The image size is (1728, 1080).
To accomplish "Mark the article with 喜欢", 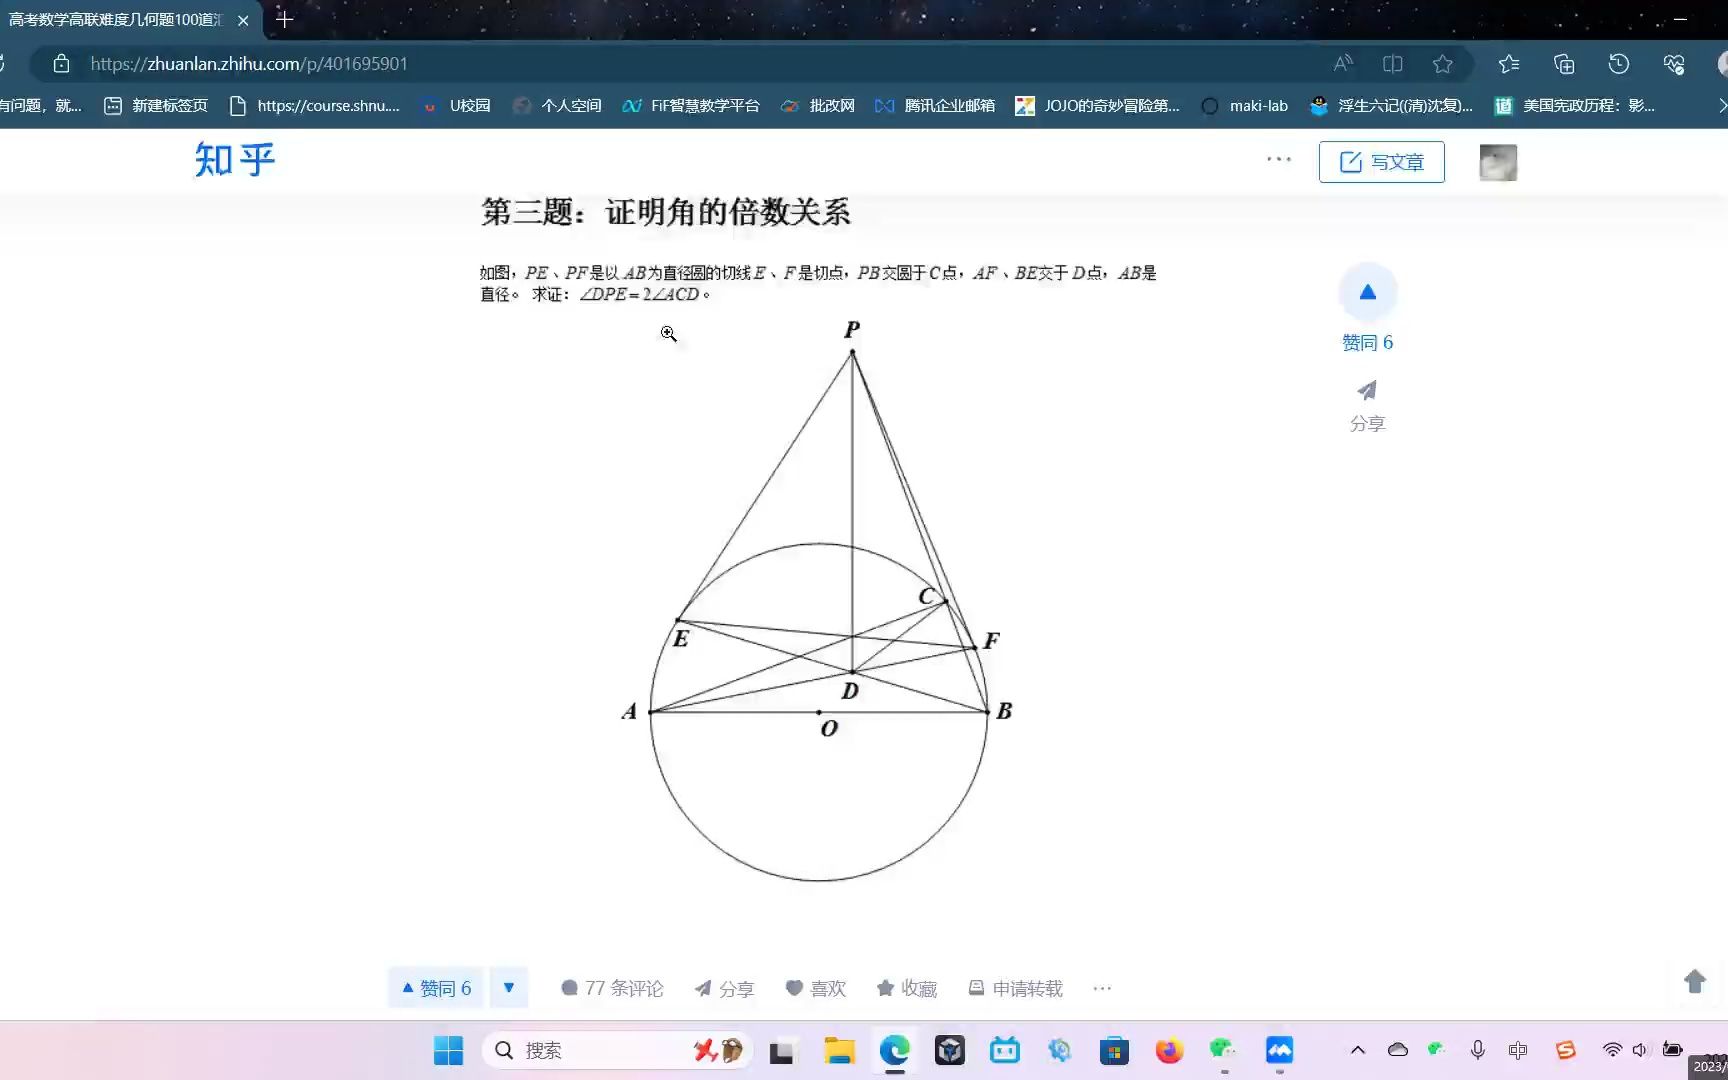I will click(816, 988).
